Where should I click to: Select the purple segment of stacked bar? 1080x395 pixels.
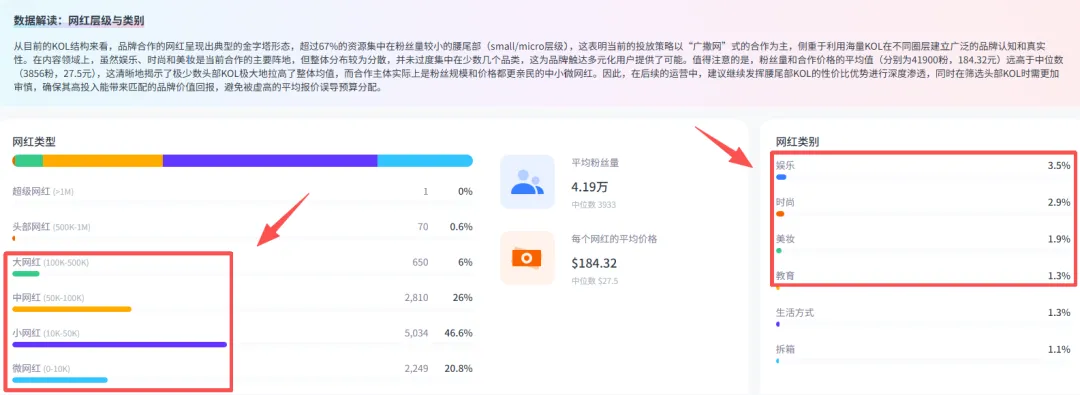pyautogui.click(x=270, y=161)
